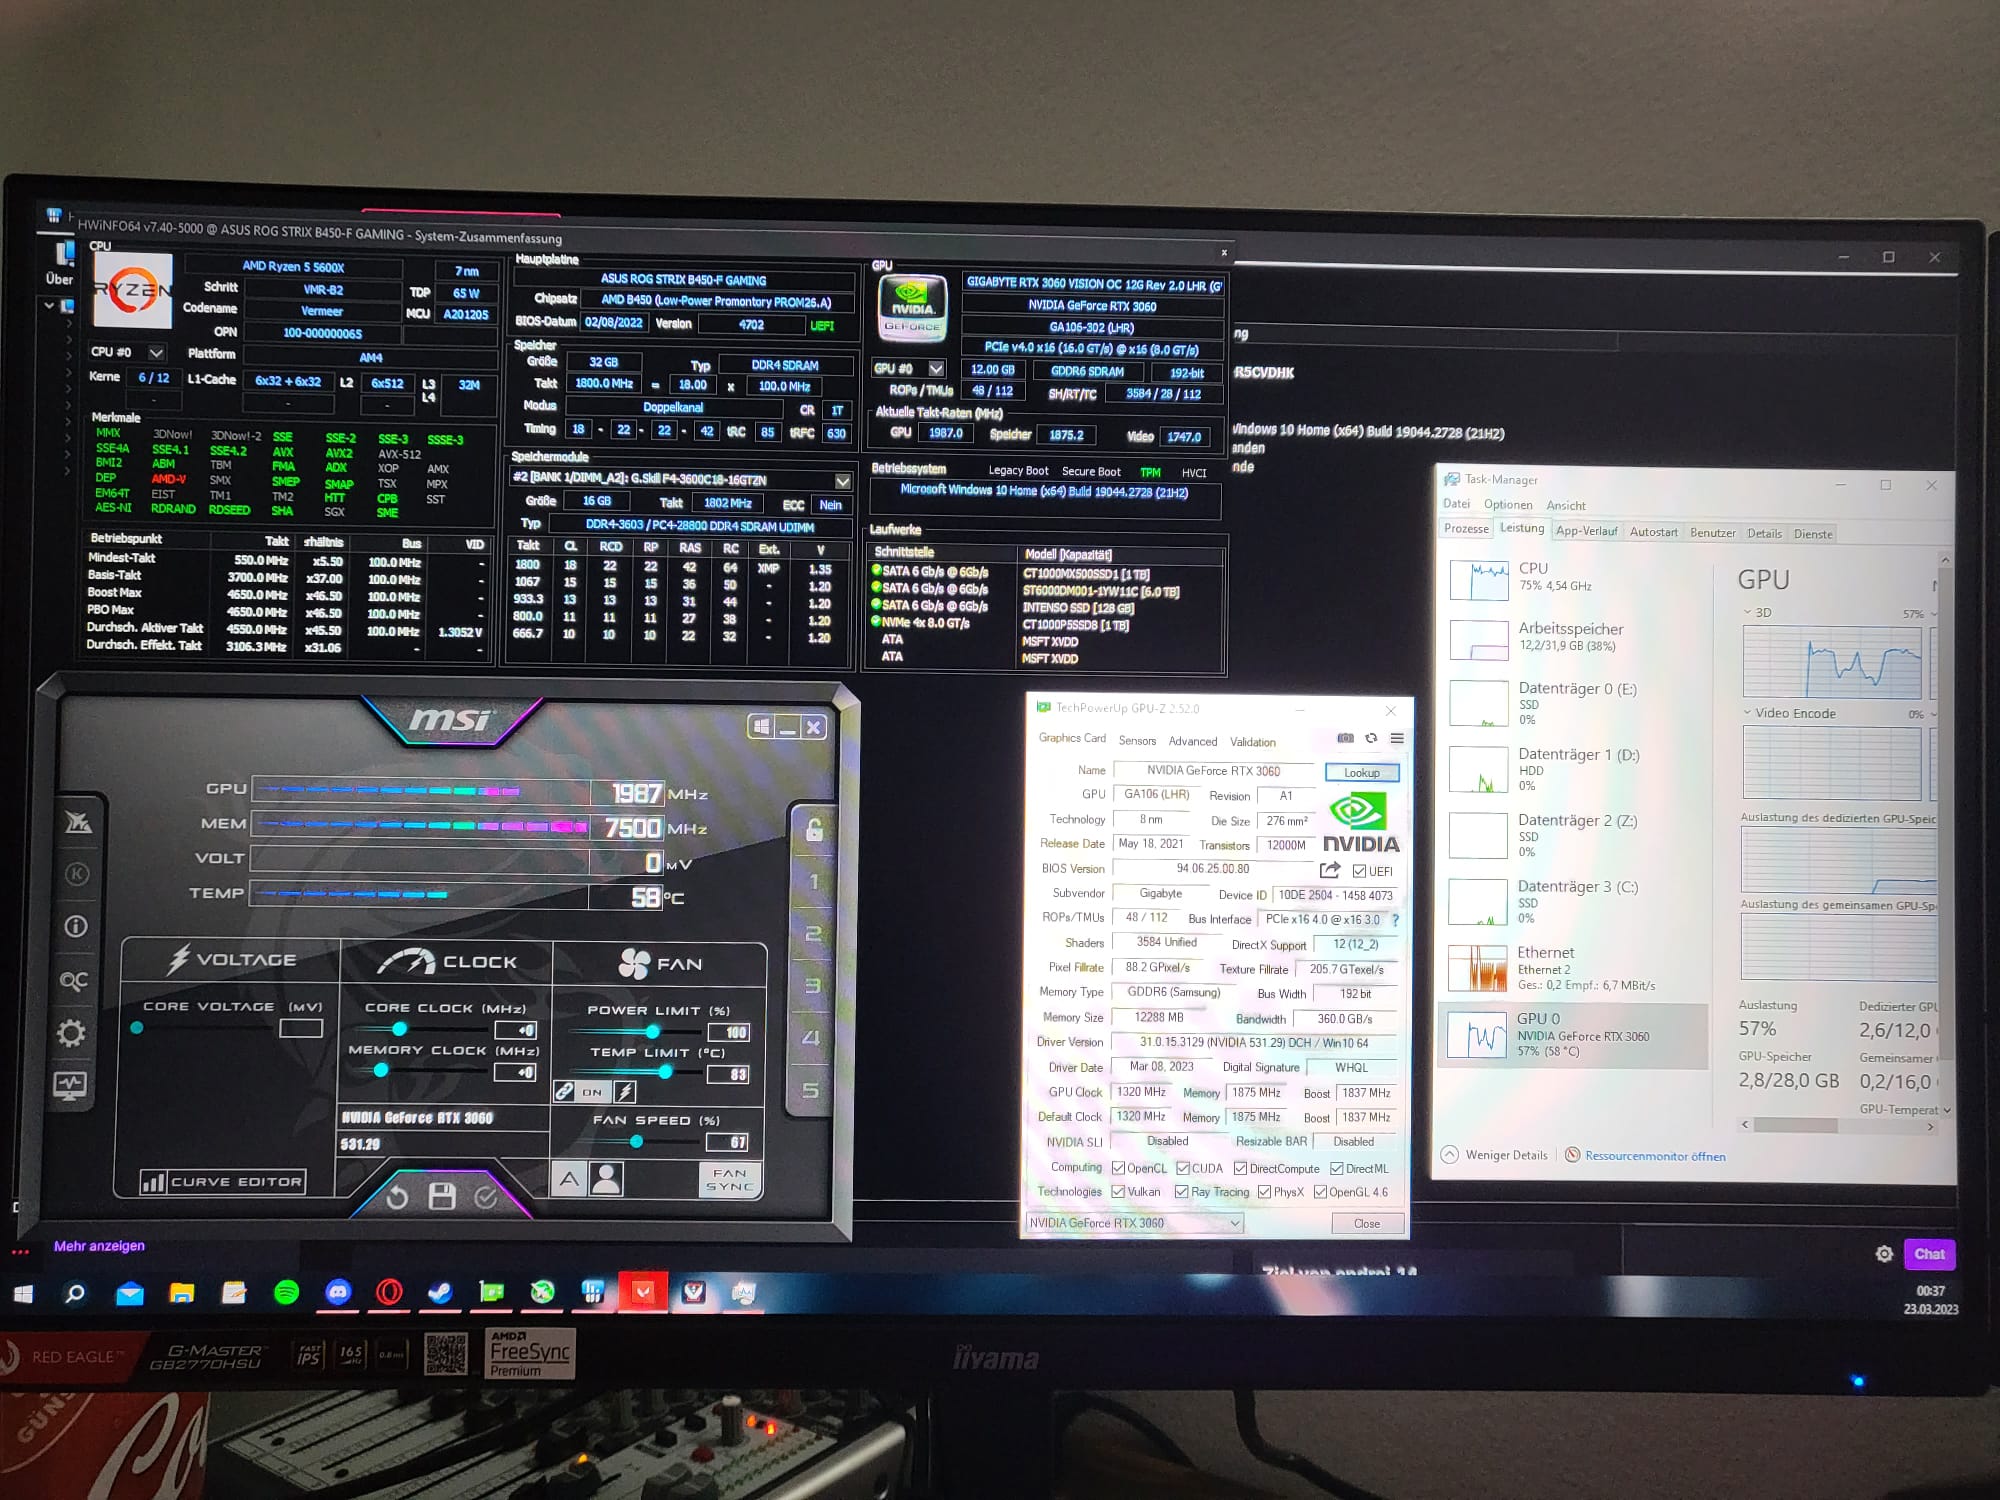Click the GPU-Z refresh icon
The width and height of the screenshot is (2000, 1500).
[1371, 738]
